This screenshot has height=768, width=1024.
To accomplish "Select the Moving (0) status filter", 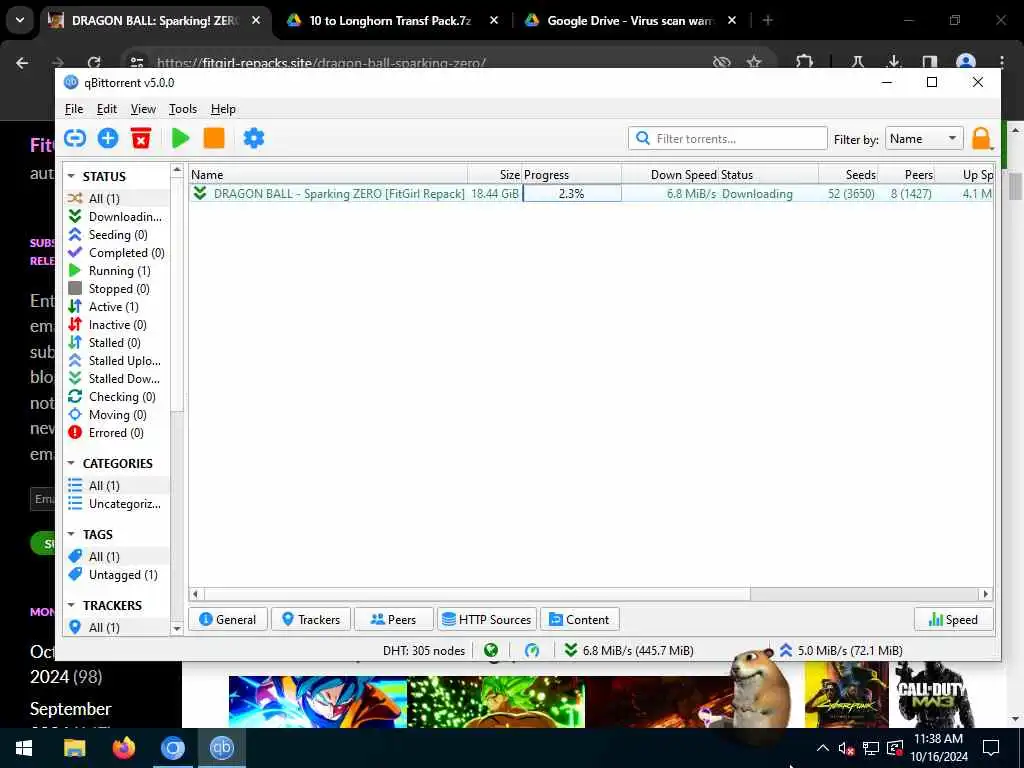I will coord(116,415).
